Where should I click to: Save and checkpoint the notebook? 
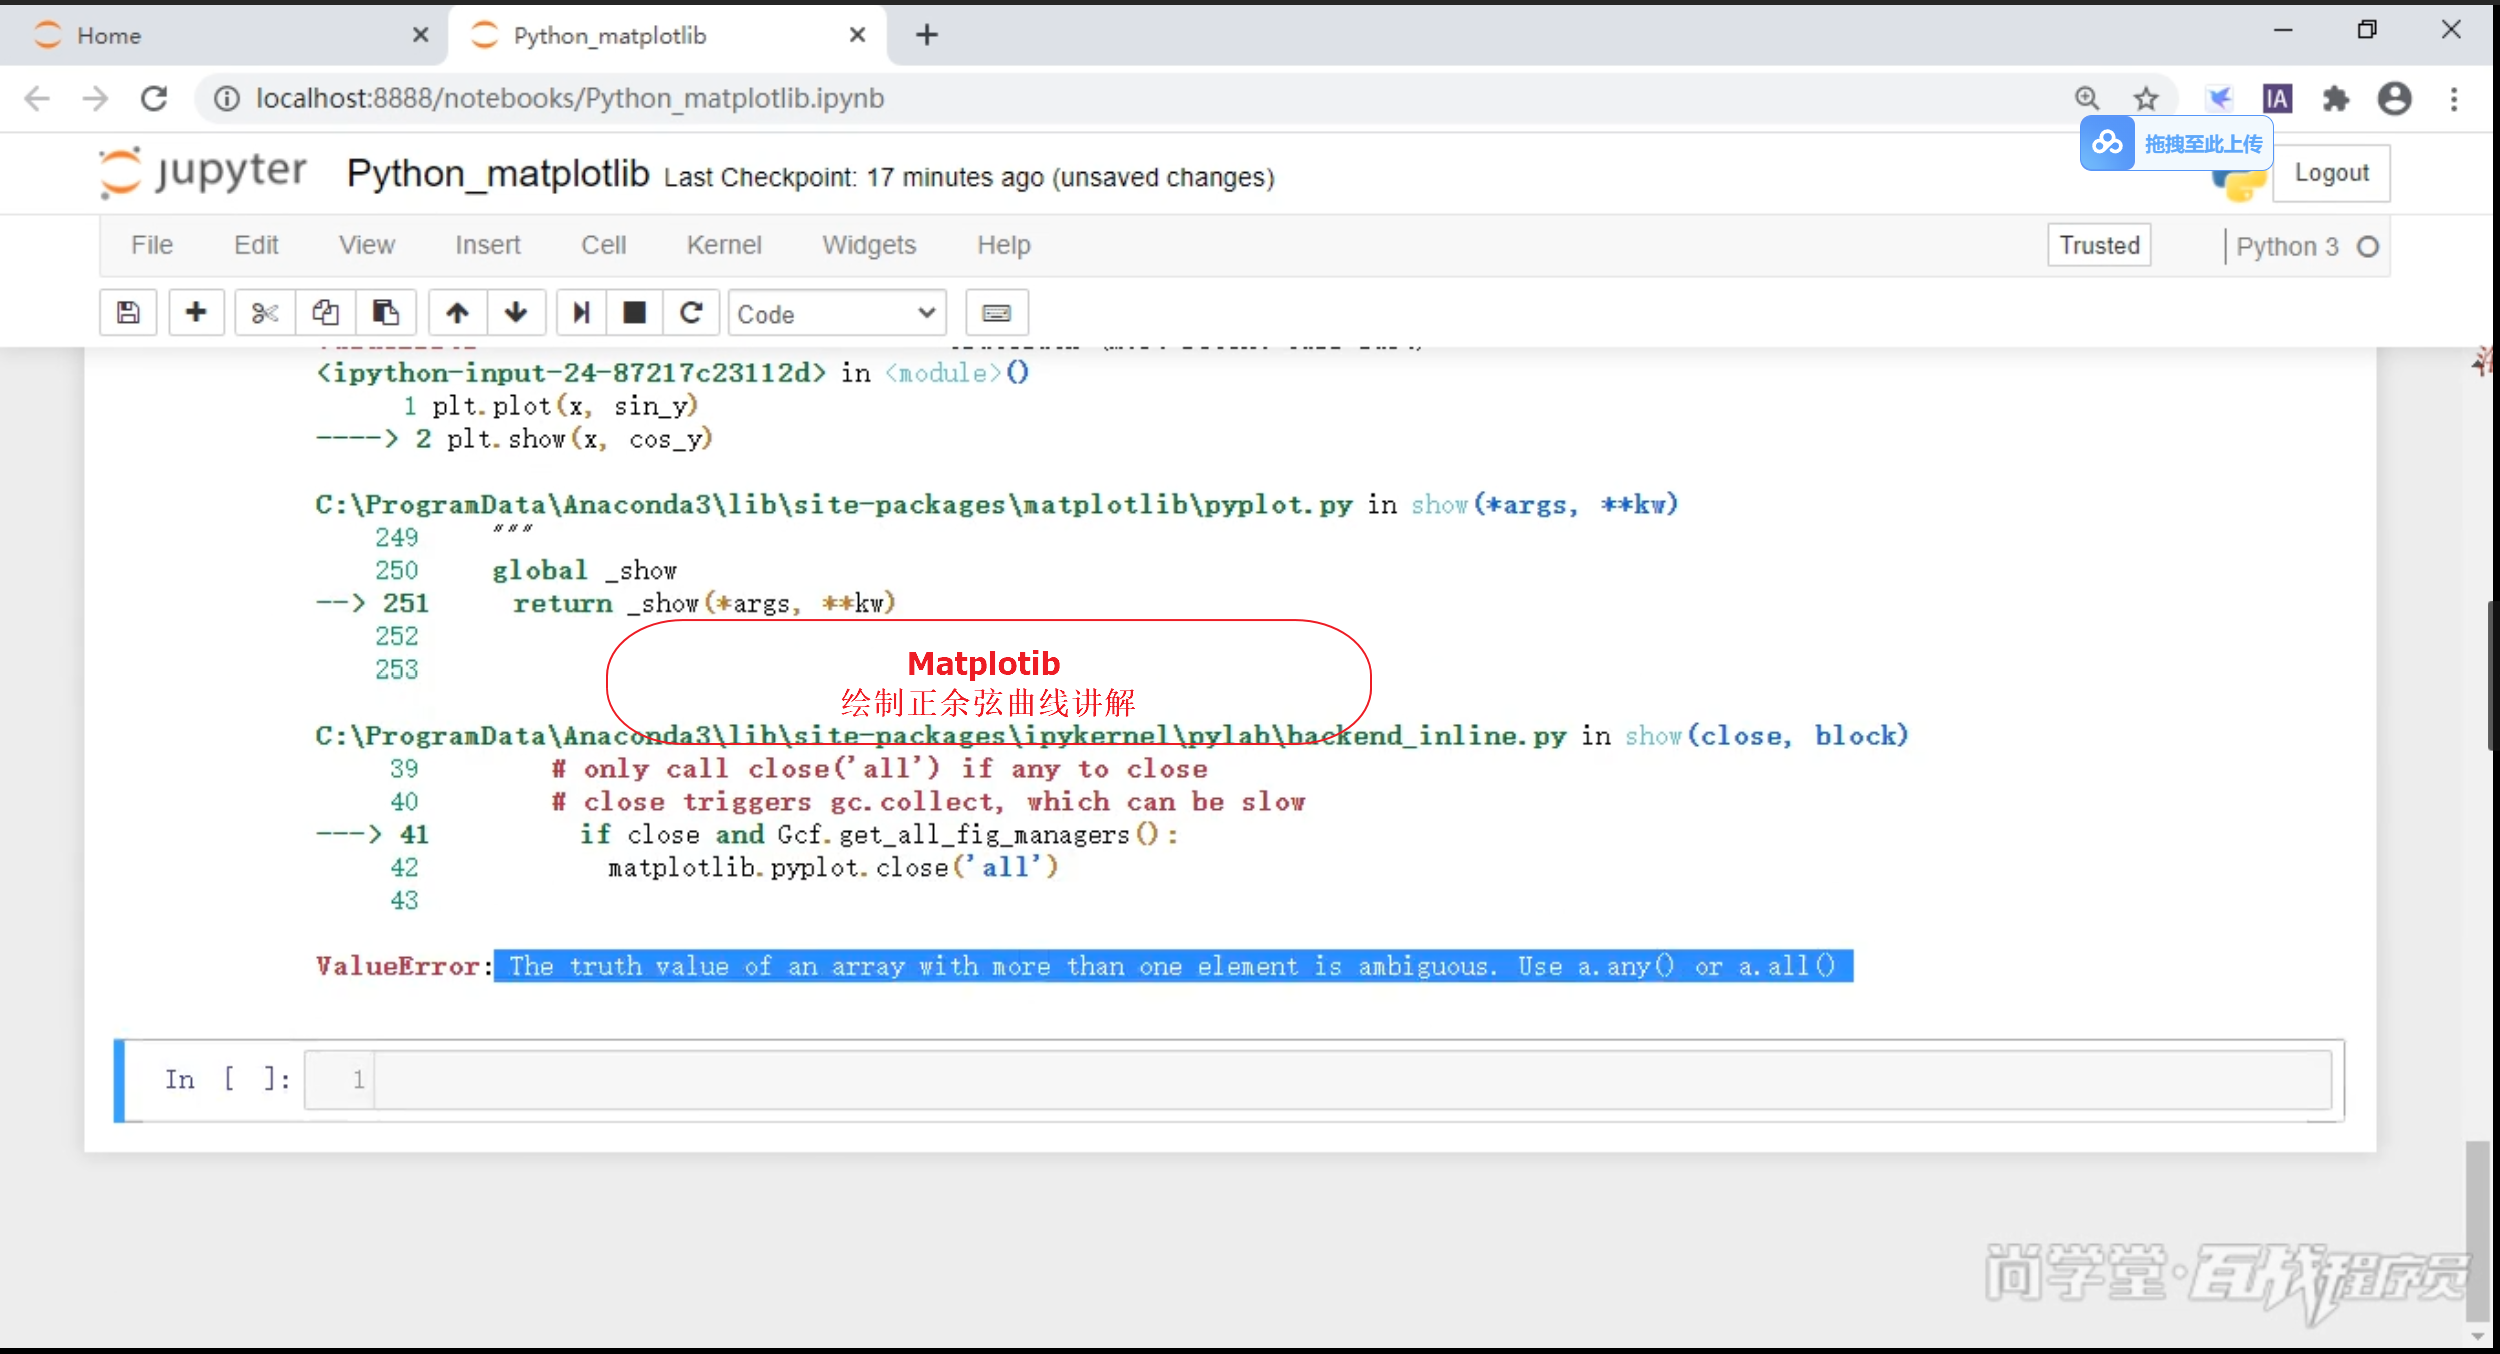click(128, 313)
